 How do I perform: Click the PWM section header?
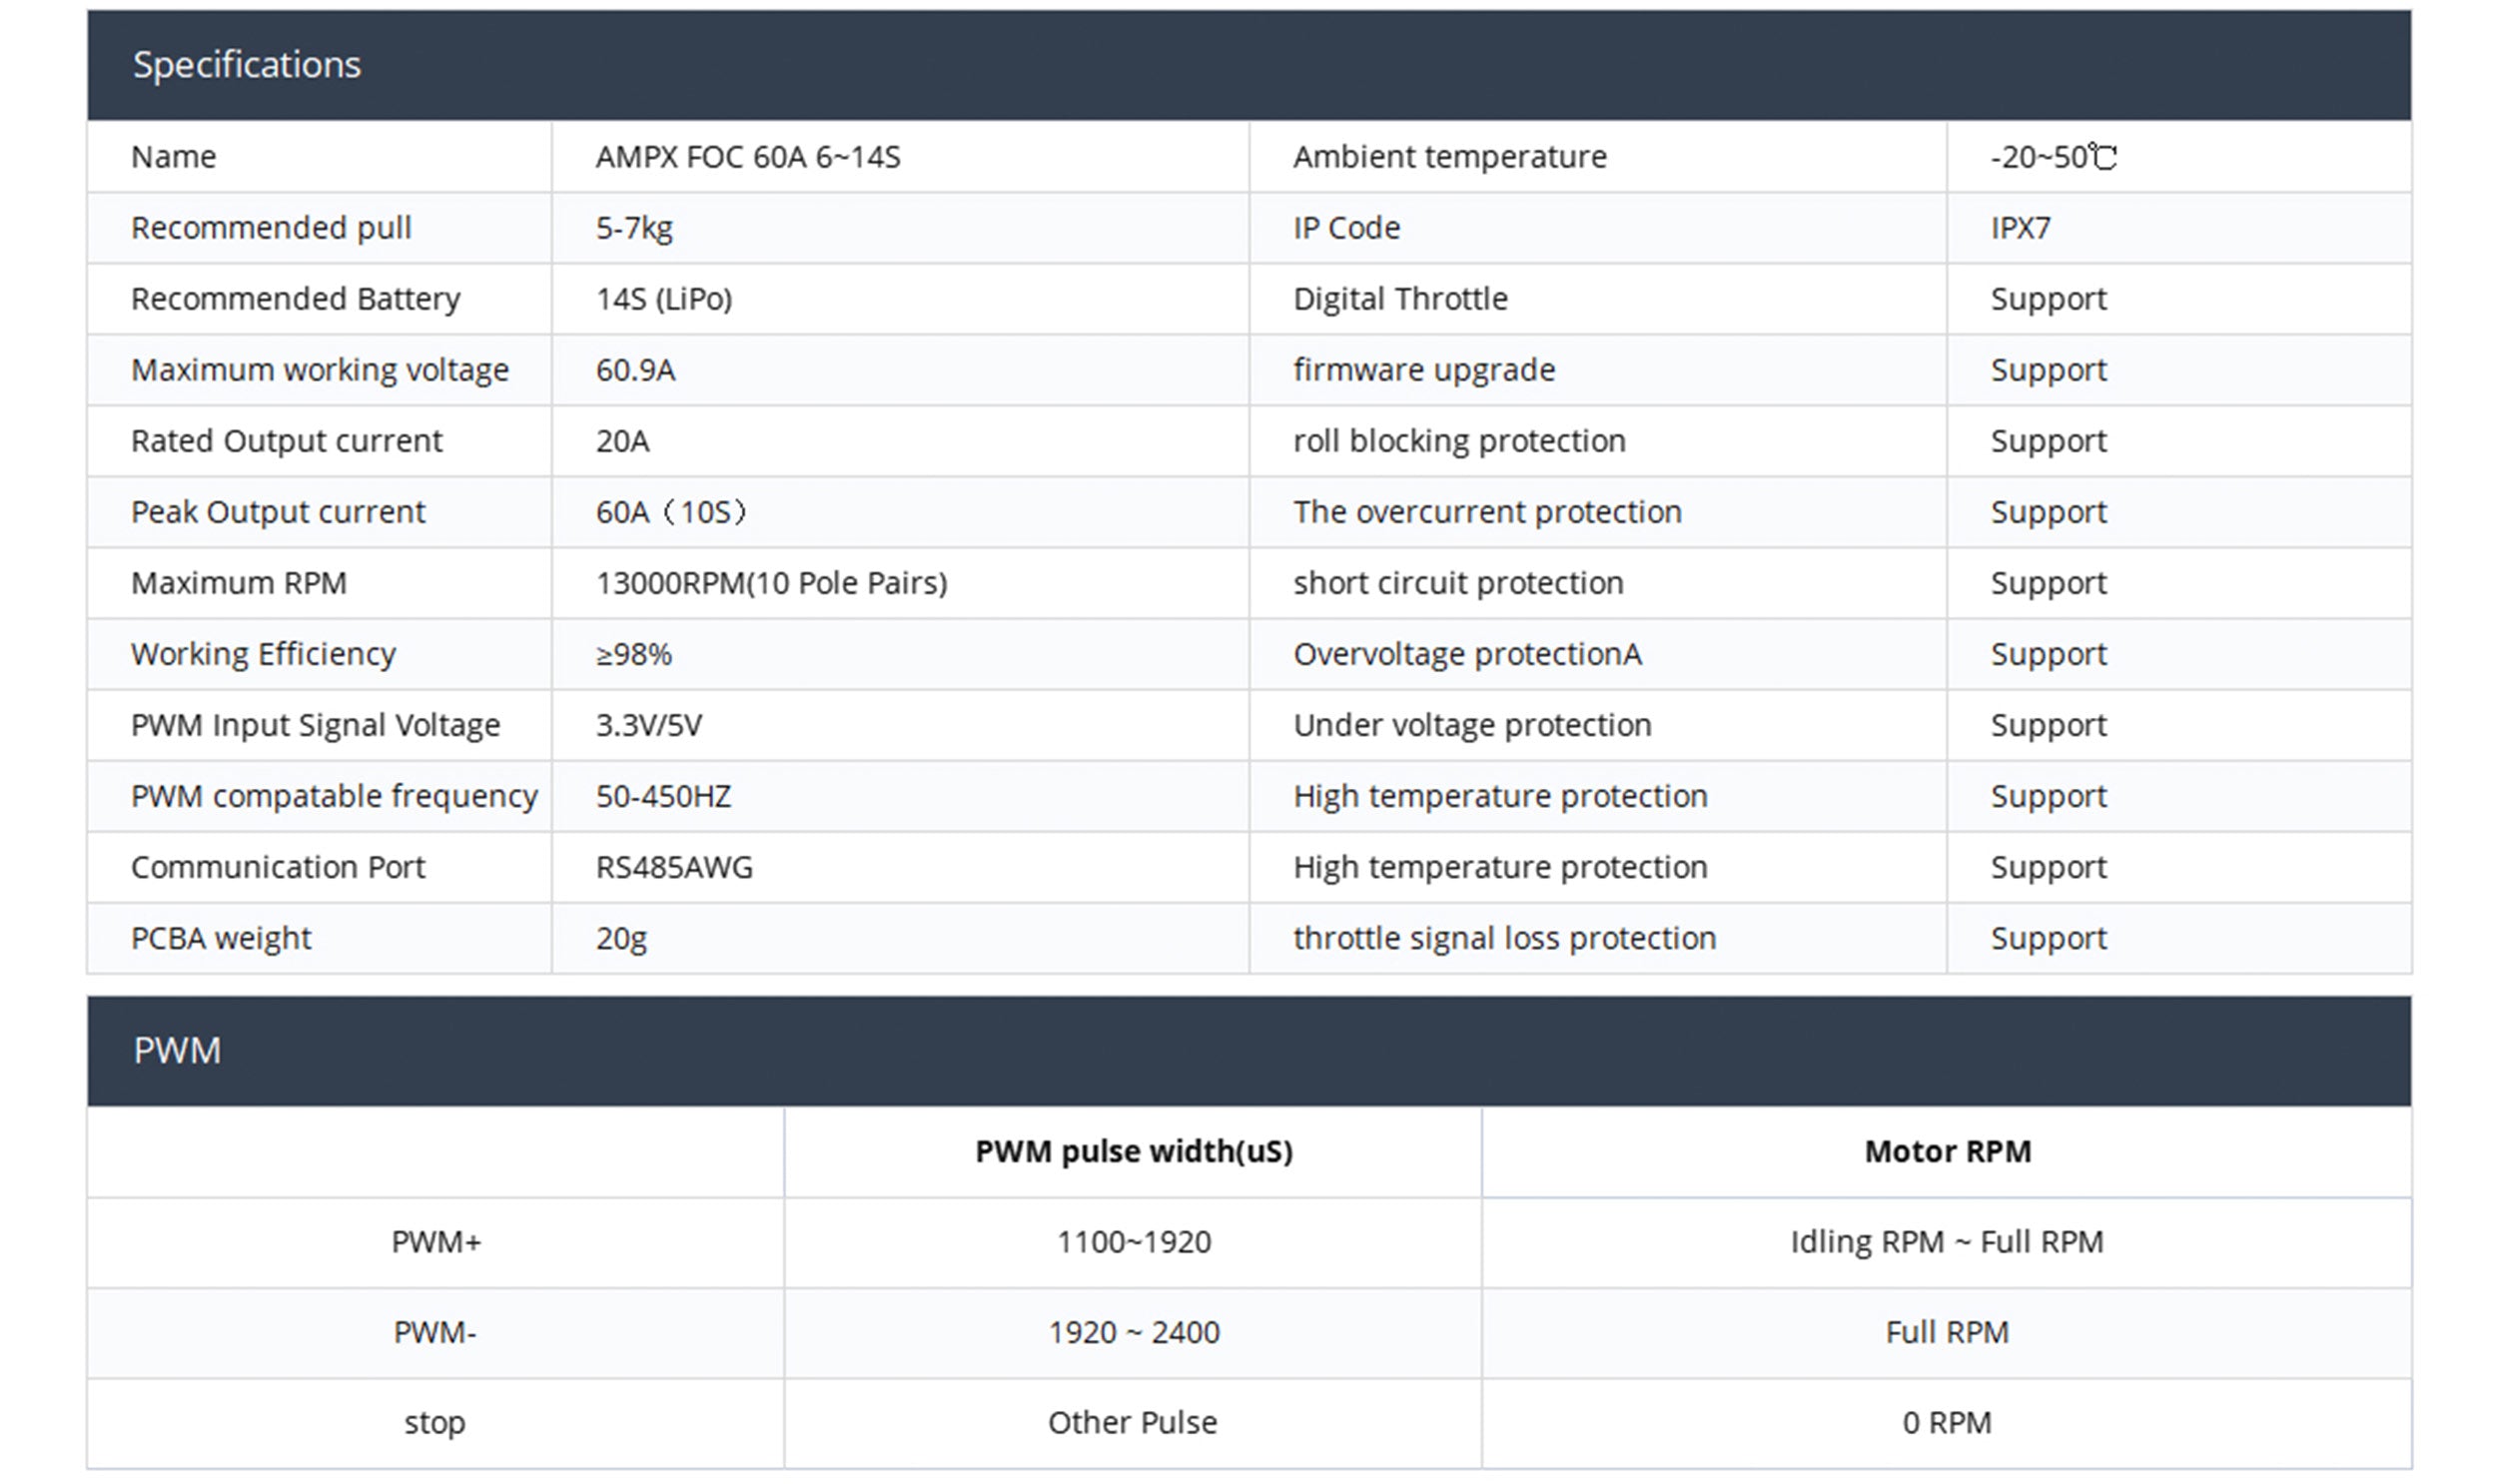(177, 1051)
